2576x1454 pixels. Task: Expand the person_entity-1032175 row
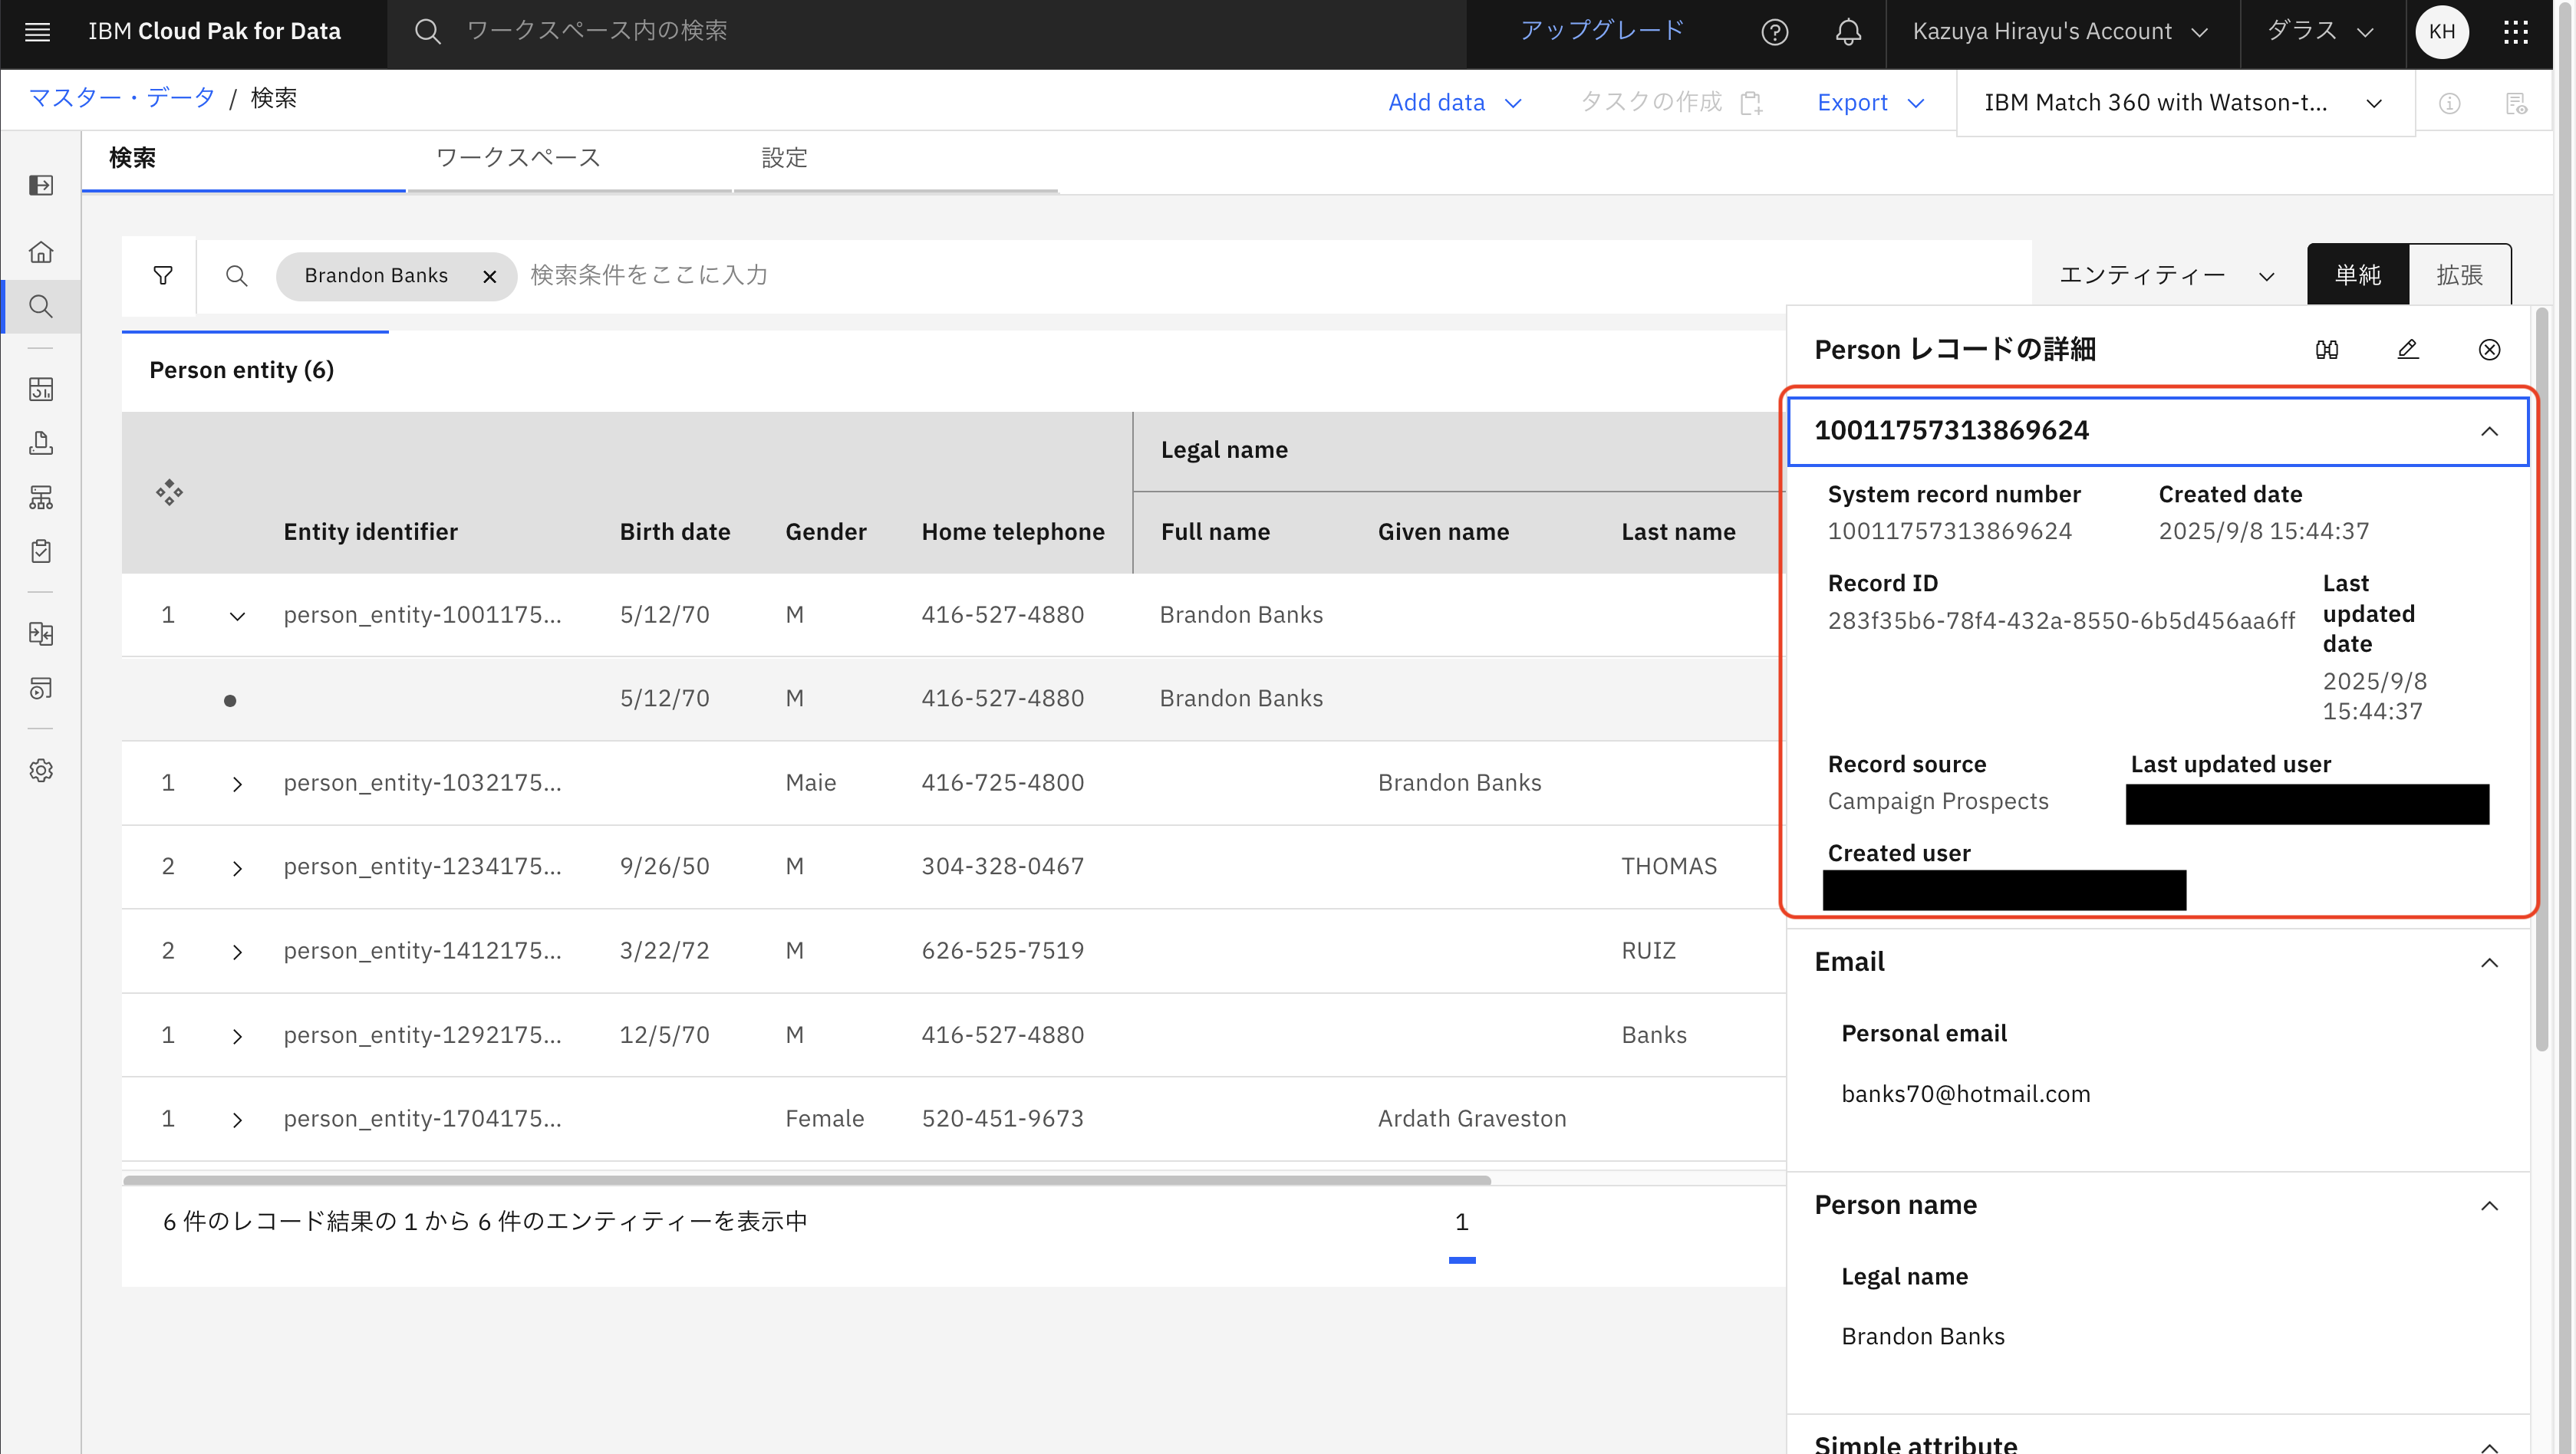click(x=237, y=784)
